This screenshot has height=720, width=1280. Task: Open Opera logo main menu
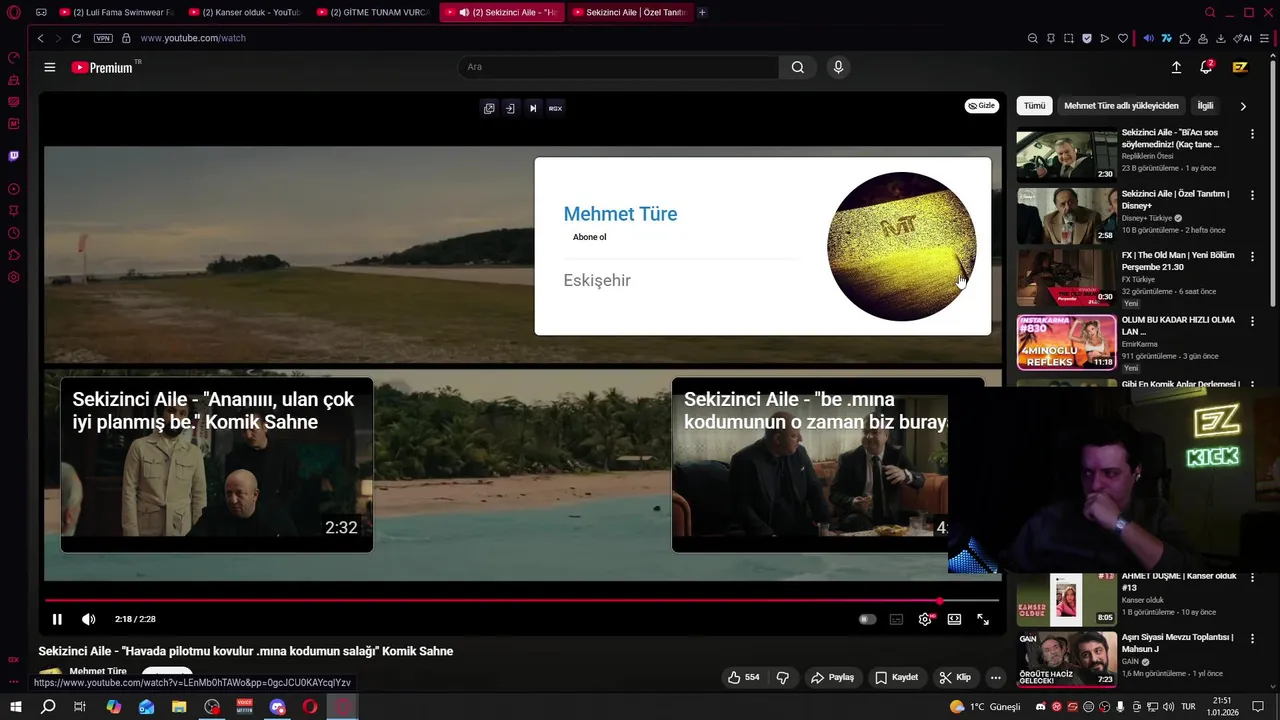coord(14,13)
